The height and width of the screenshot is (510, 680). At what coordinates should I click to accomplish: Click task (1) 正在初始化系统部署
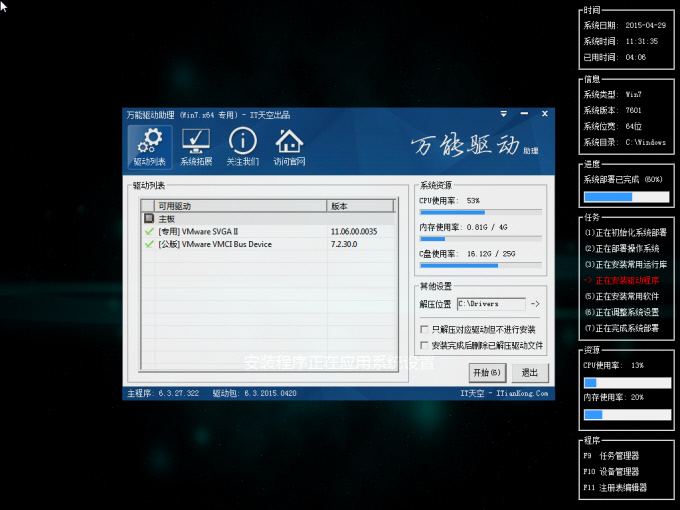click(625, 232)
